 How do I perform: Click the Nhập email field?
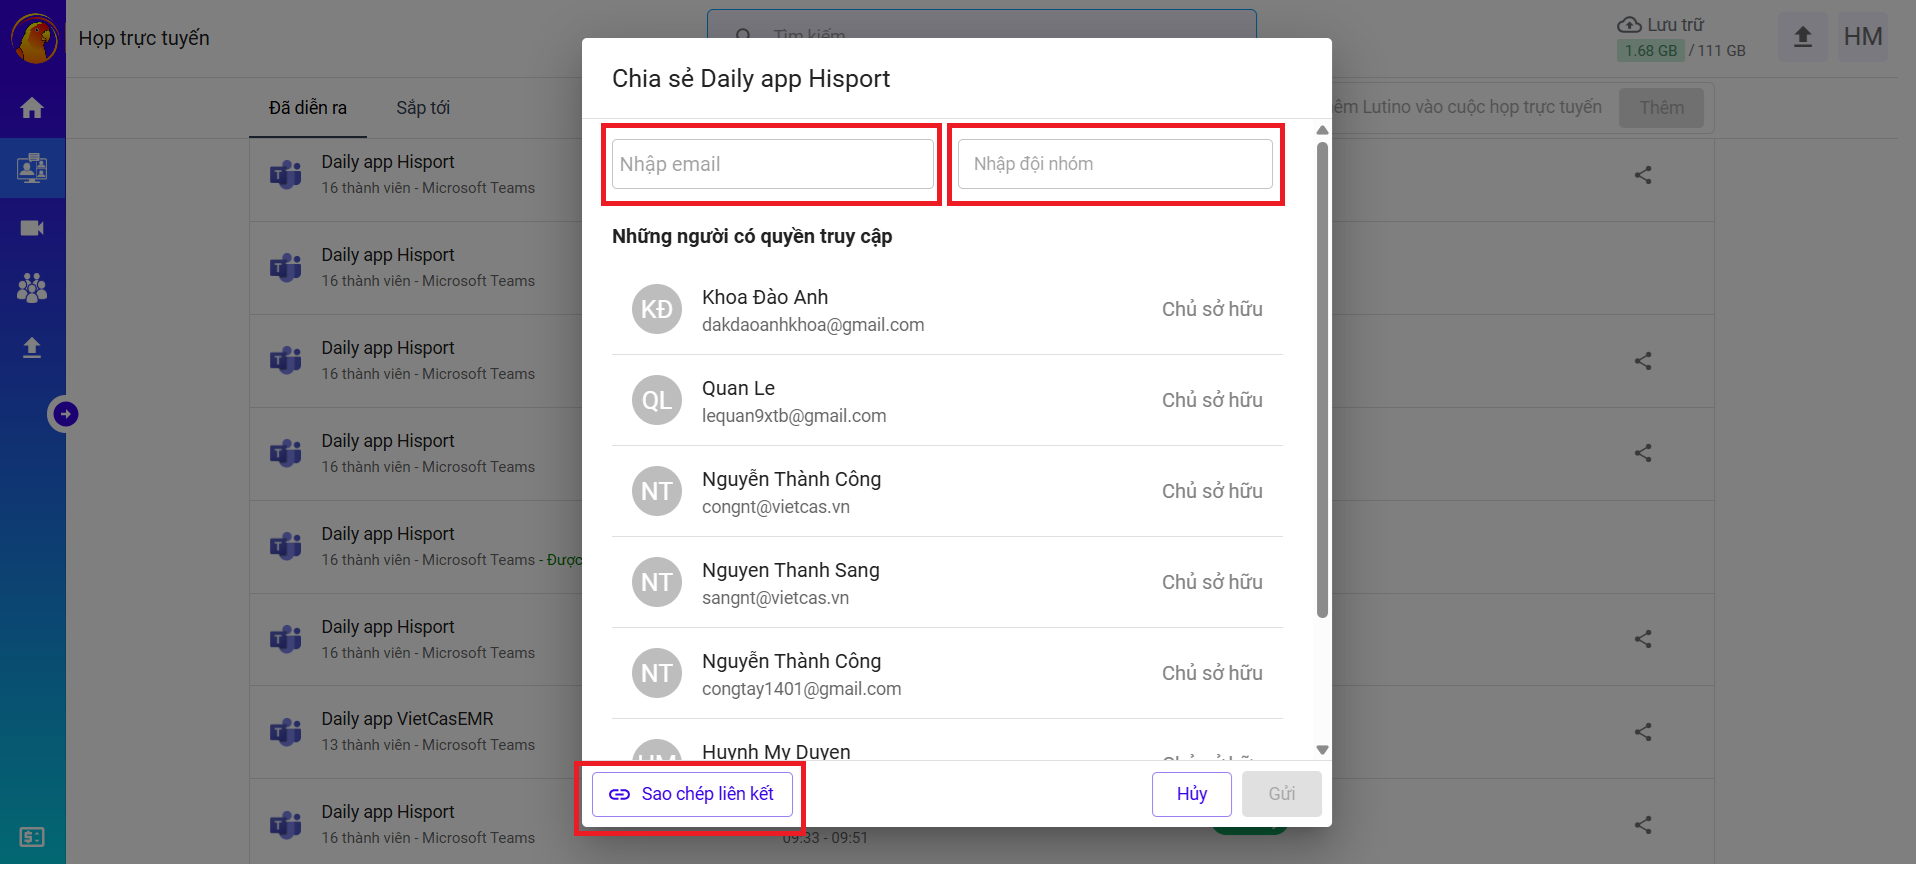(772, 164)
